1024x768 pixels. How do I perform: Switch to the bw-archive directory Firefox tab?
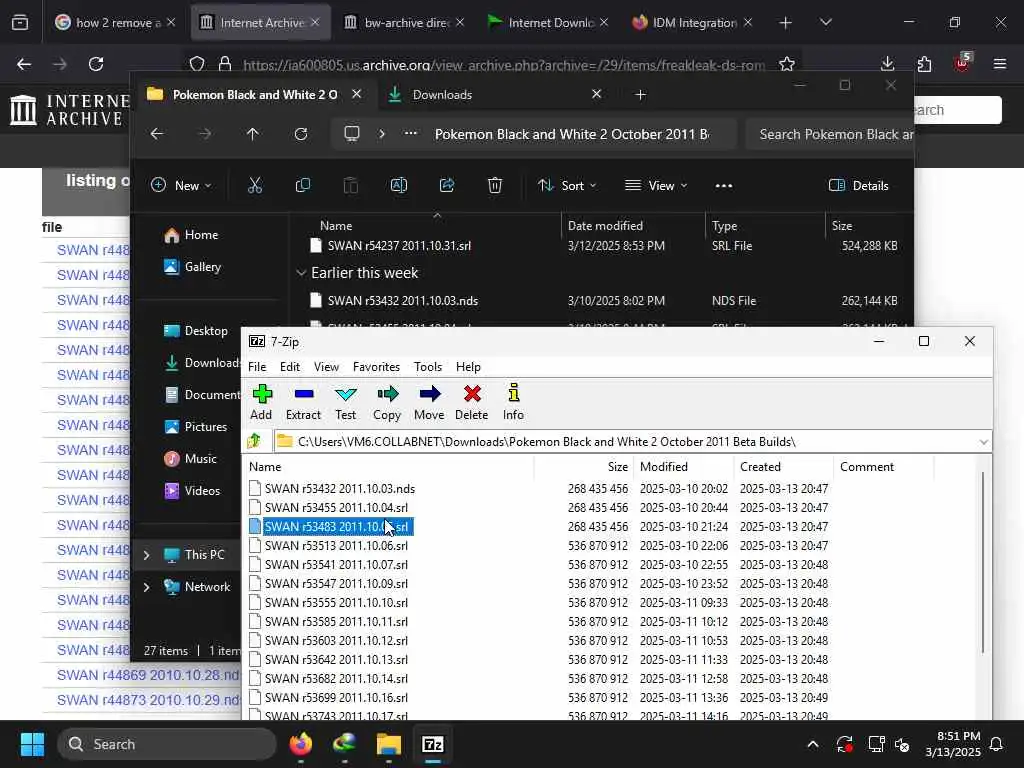405,22
